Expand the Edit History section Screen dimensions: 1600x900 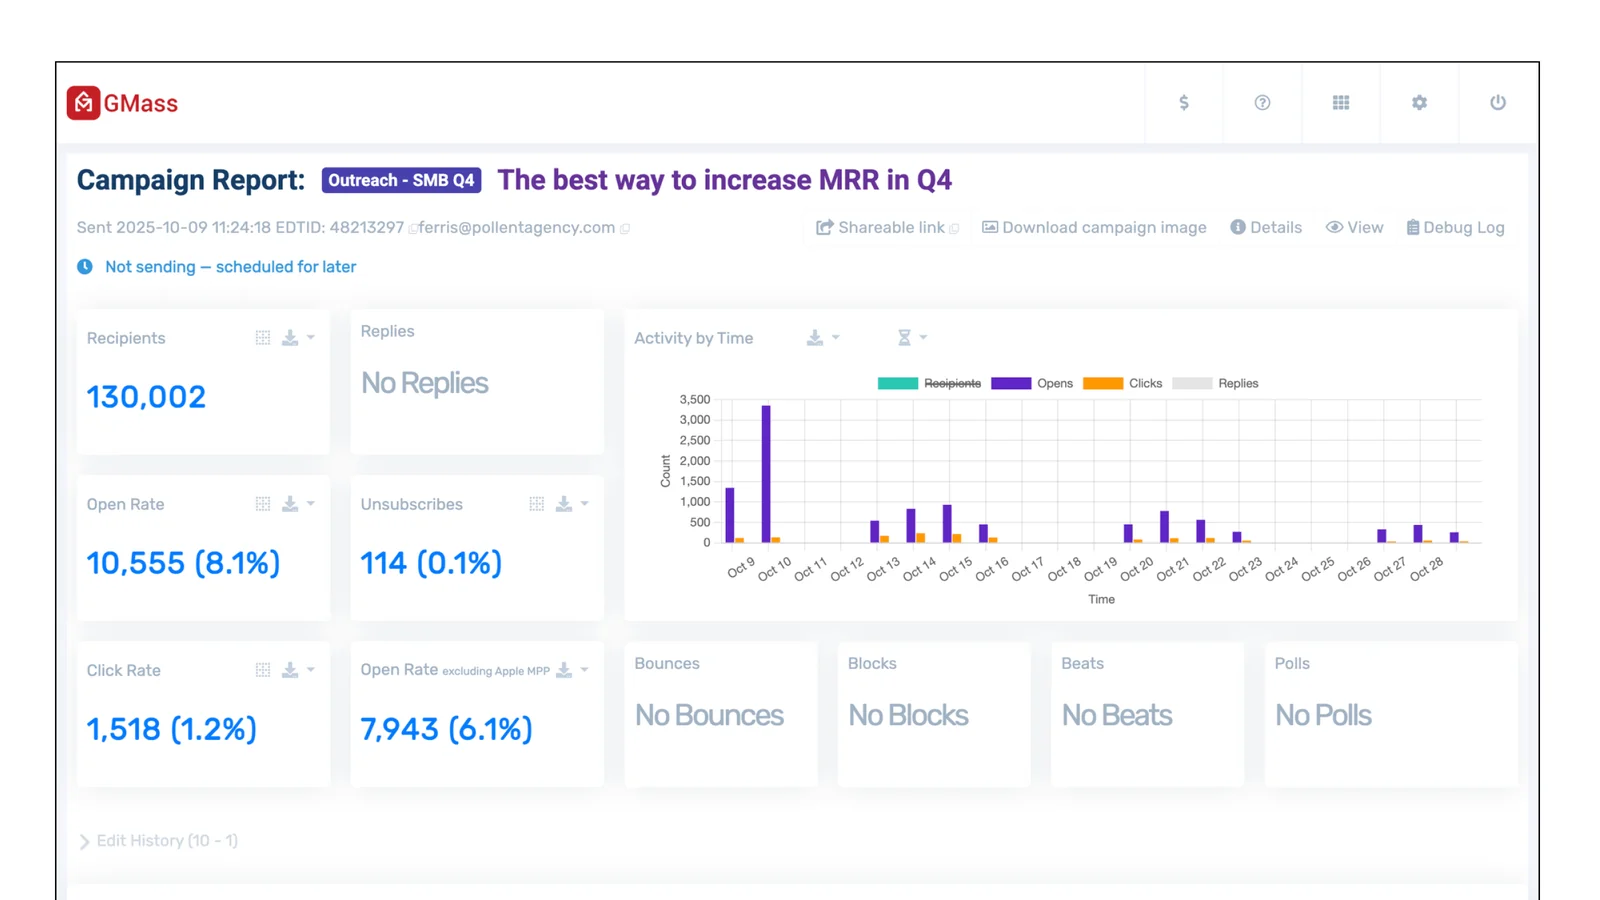click(x=158, y=841)
